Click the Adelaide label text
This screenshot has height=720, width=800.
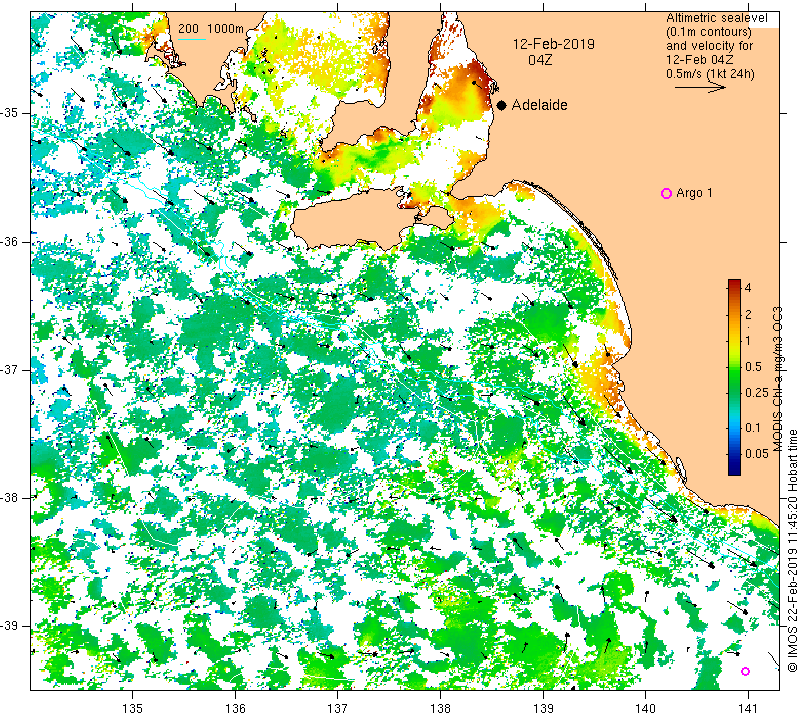click(539, 105)
